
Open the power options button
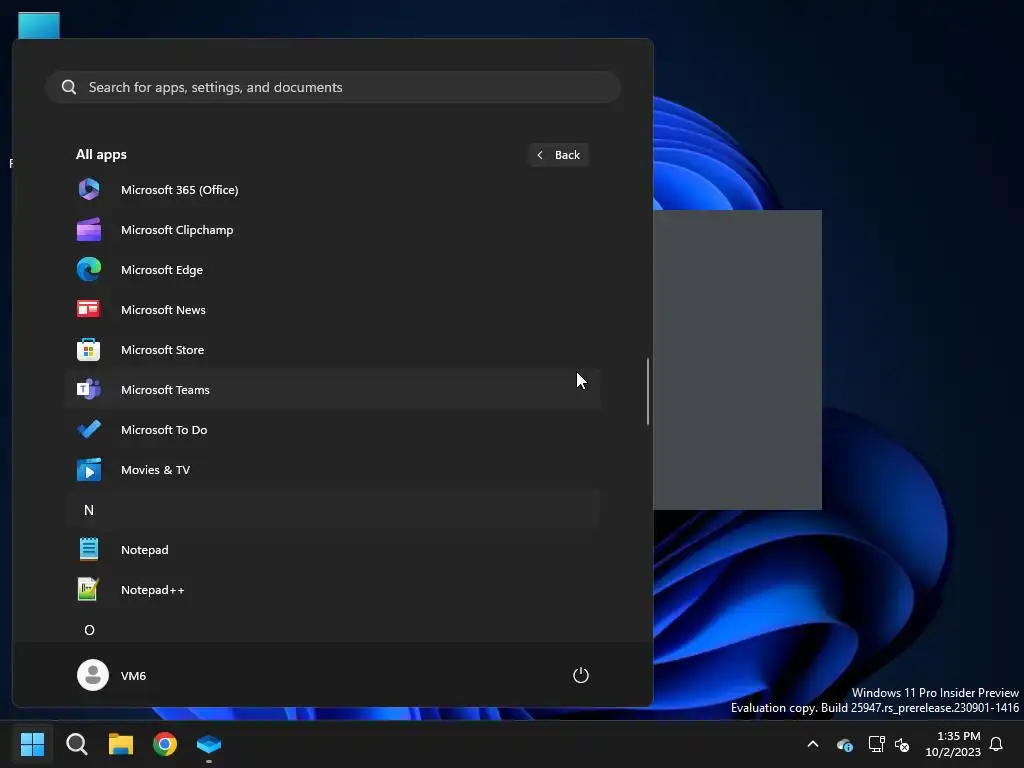click(x=581, y=675)
